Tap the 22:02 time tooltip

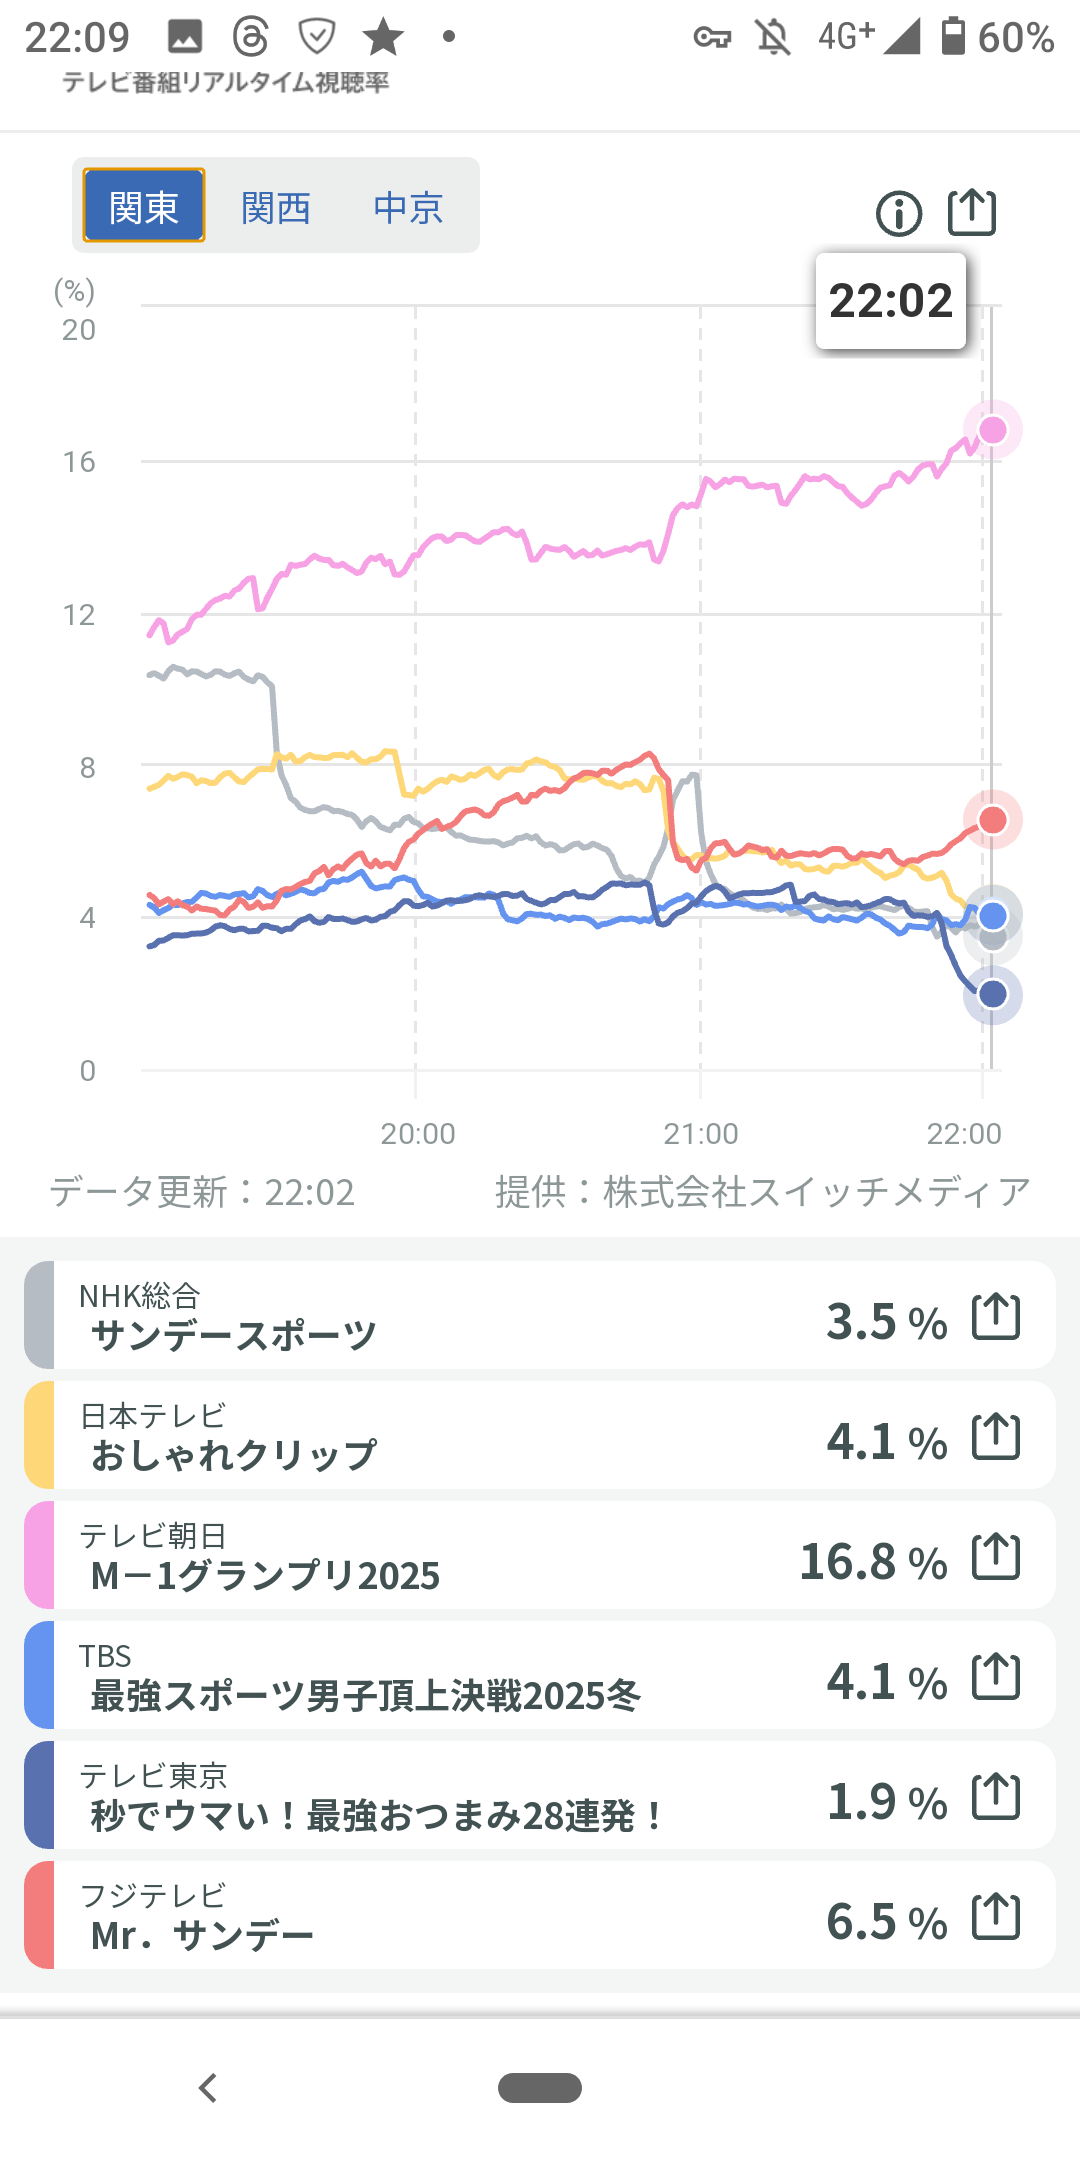[891, 301]
